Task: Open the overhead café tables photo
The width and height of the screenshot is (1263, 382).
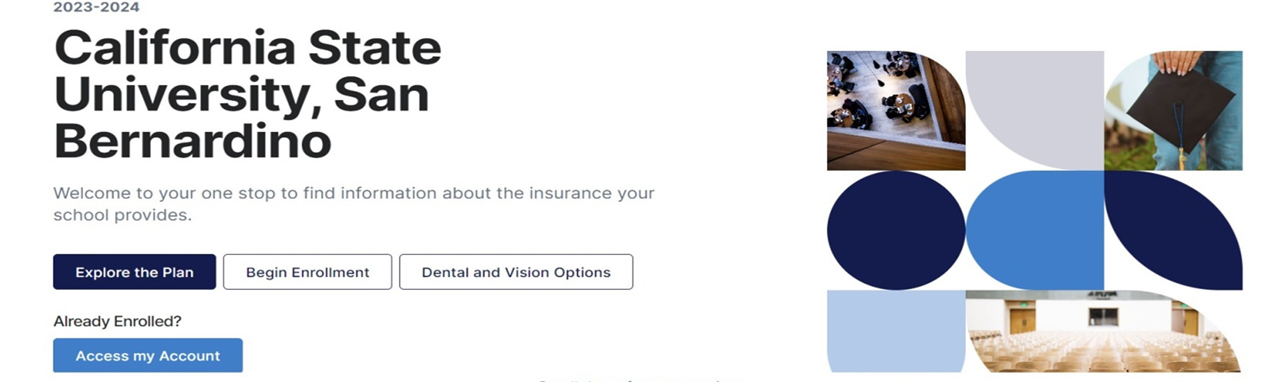Action: [x=896, y=110]
